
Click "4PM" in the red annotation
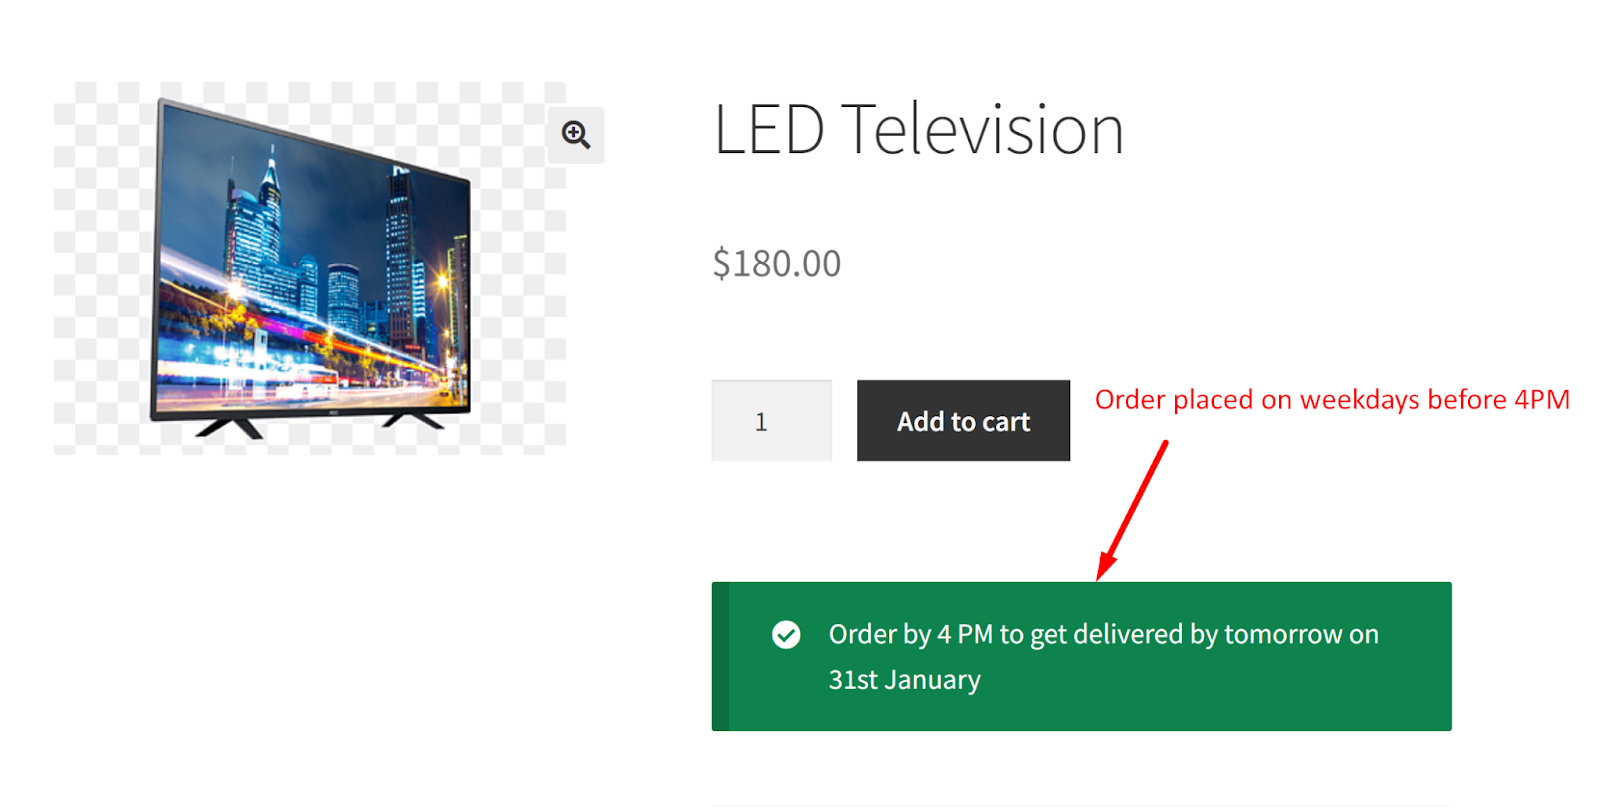click(x=1541, y=400)
